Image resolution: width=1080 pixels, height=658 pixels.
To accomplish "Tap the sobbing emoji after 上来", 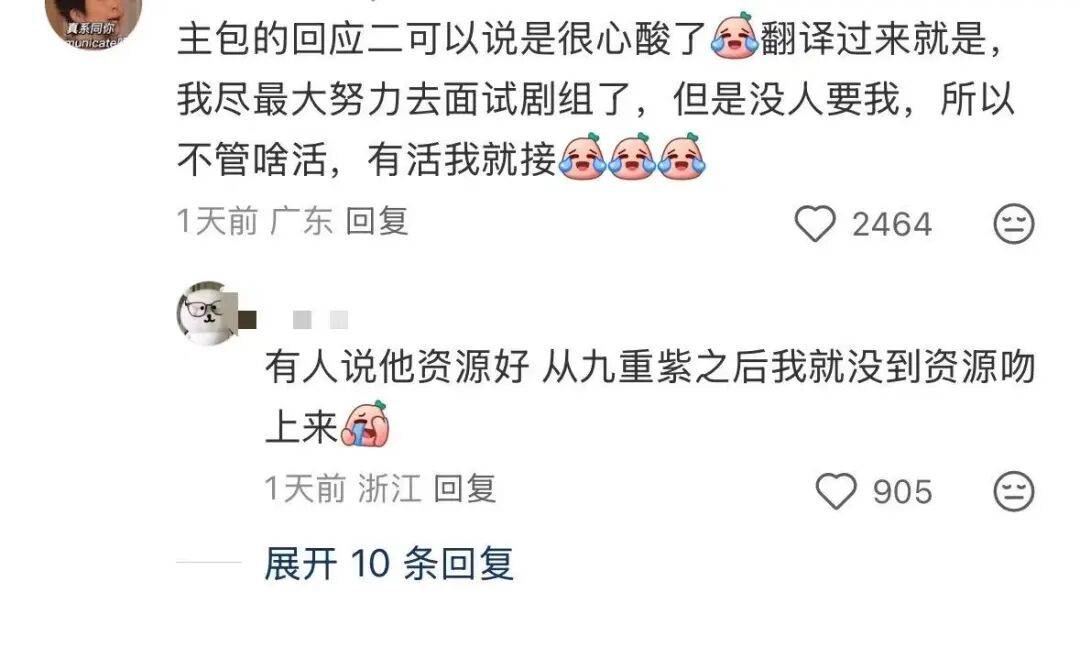I will pos(365,424).
